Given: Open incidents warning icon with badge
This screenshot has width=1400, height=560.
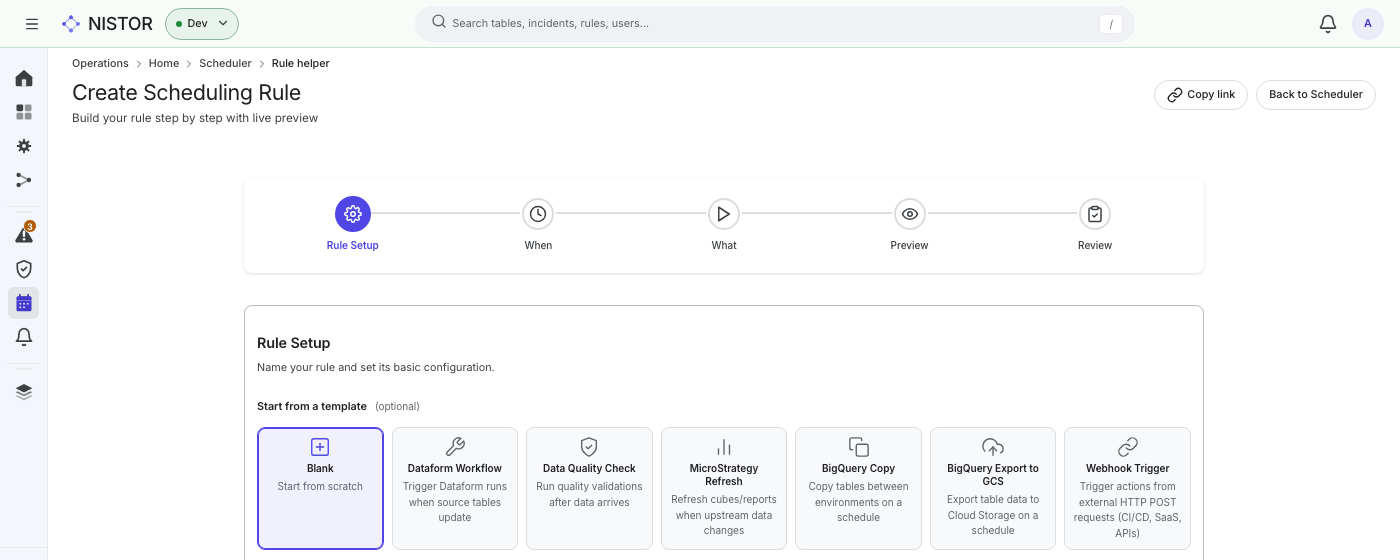Looking at the screenshot, I should [x=24, y=234].
